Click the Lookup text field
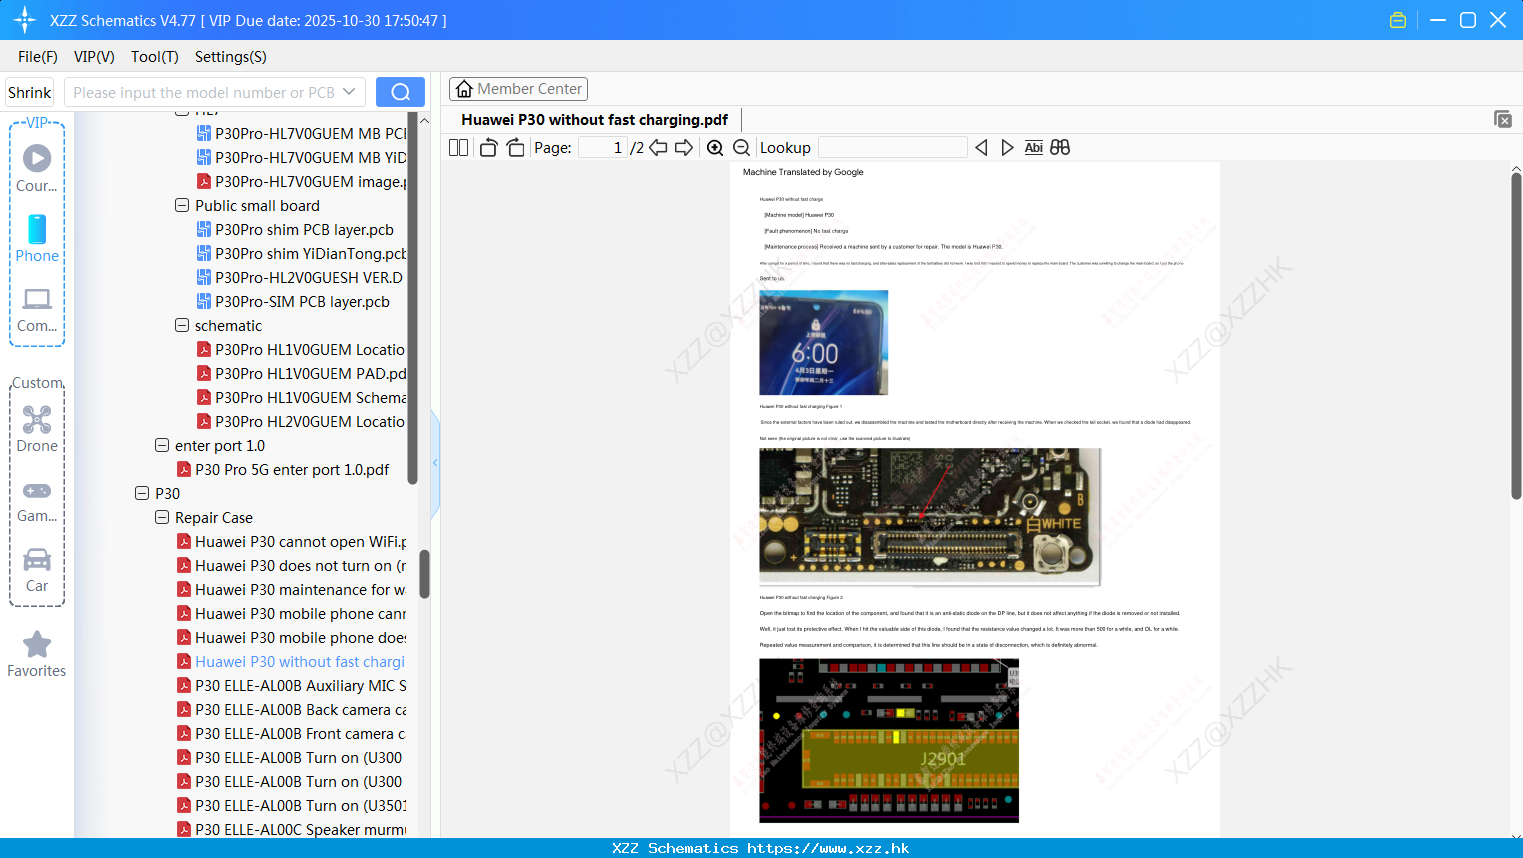 [x=893, y=148]
